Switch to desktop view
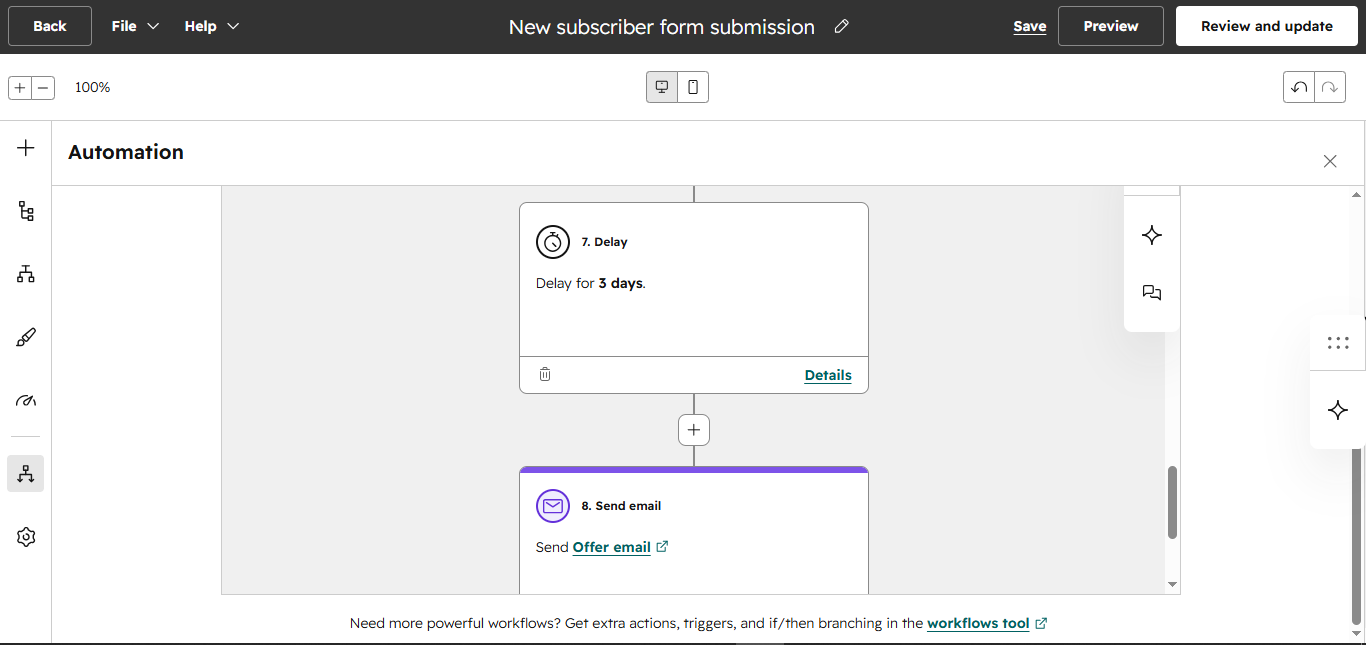This screenshot has height=645, width=1366. (662, 87)
